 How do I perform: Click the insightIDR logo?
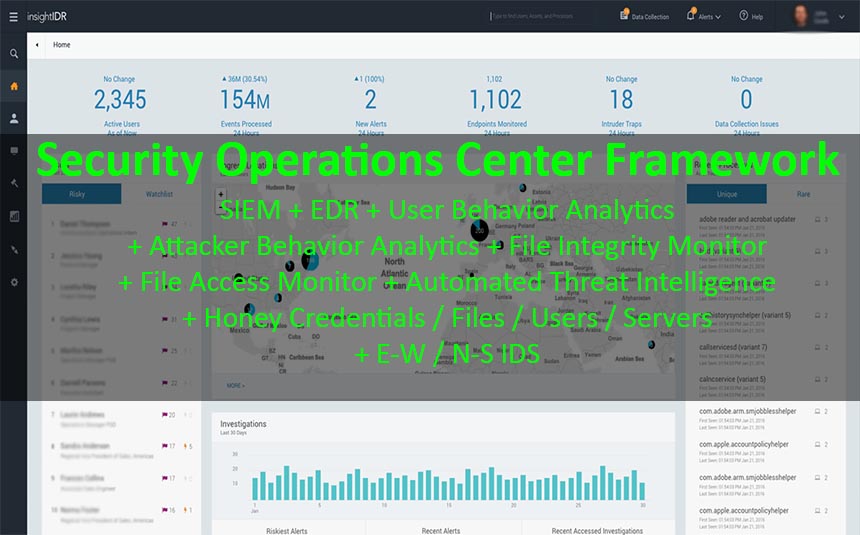(47, 16)
